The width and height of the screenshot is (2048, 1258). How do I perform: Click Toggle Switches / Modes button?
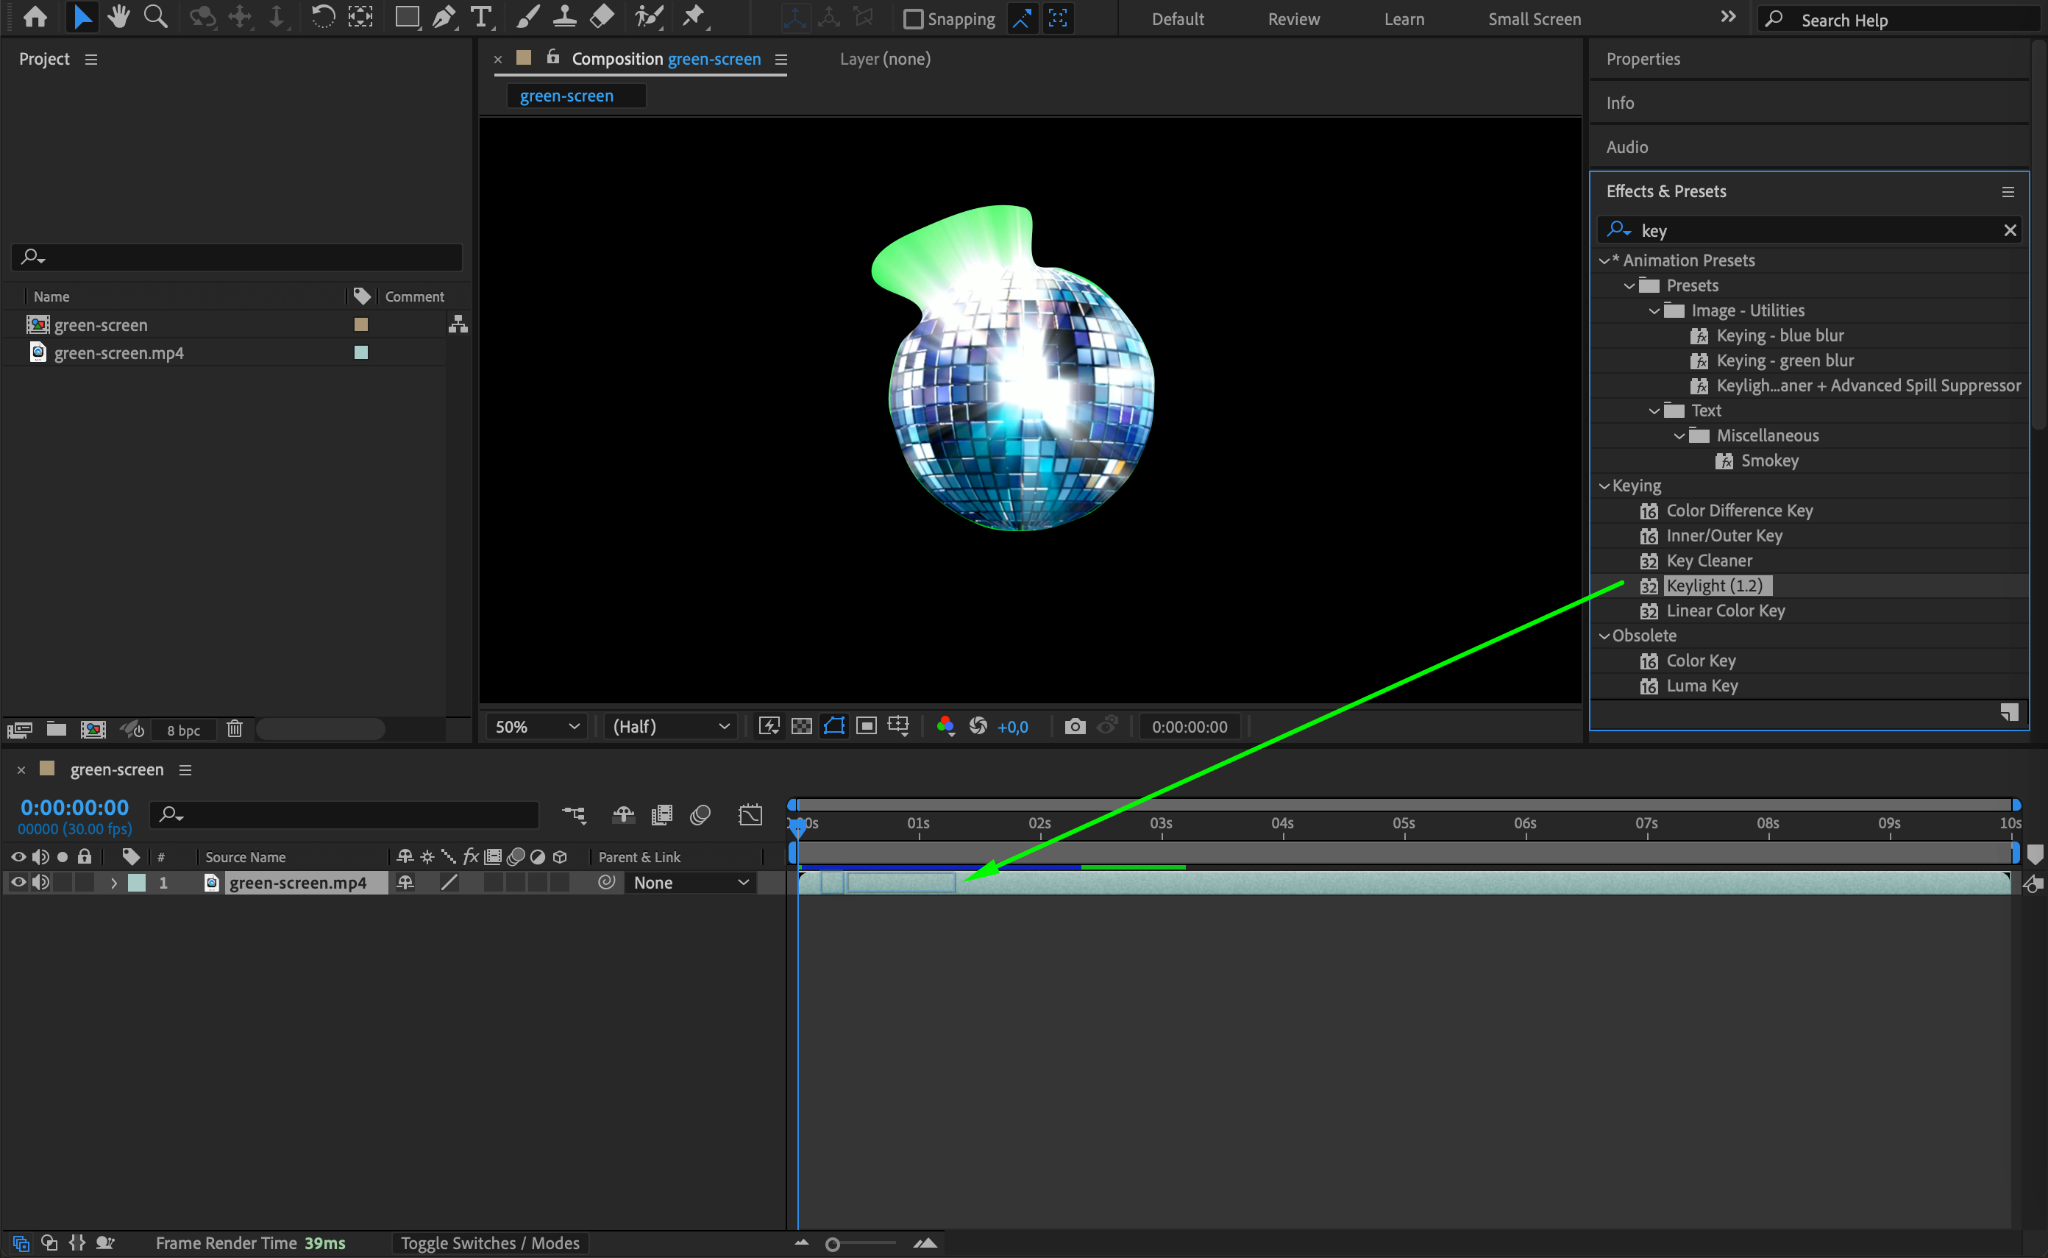(490, 1243)
